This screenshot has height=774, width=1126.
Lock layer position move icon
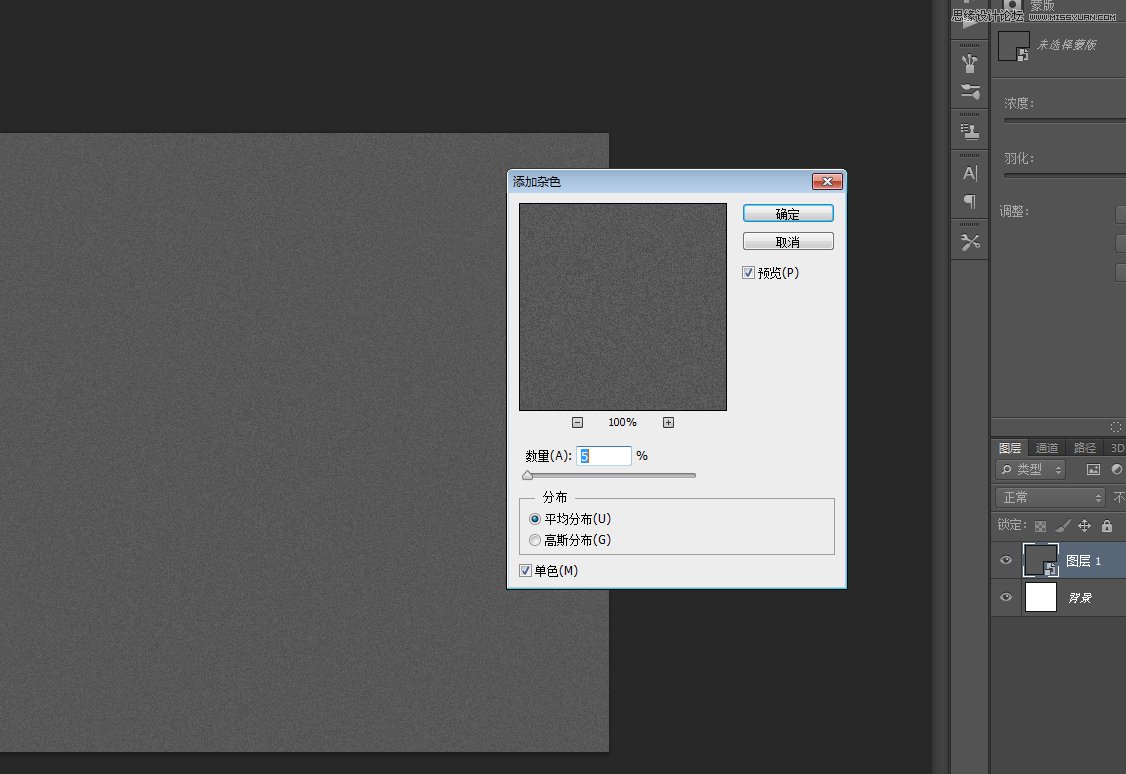point(1084,526)
